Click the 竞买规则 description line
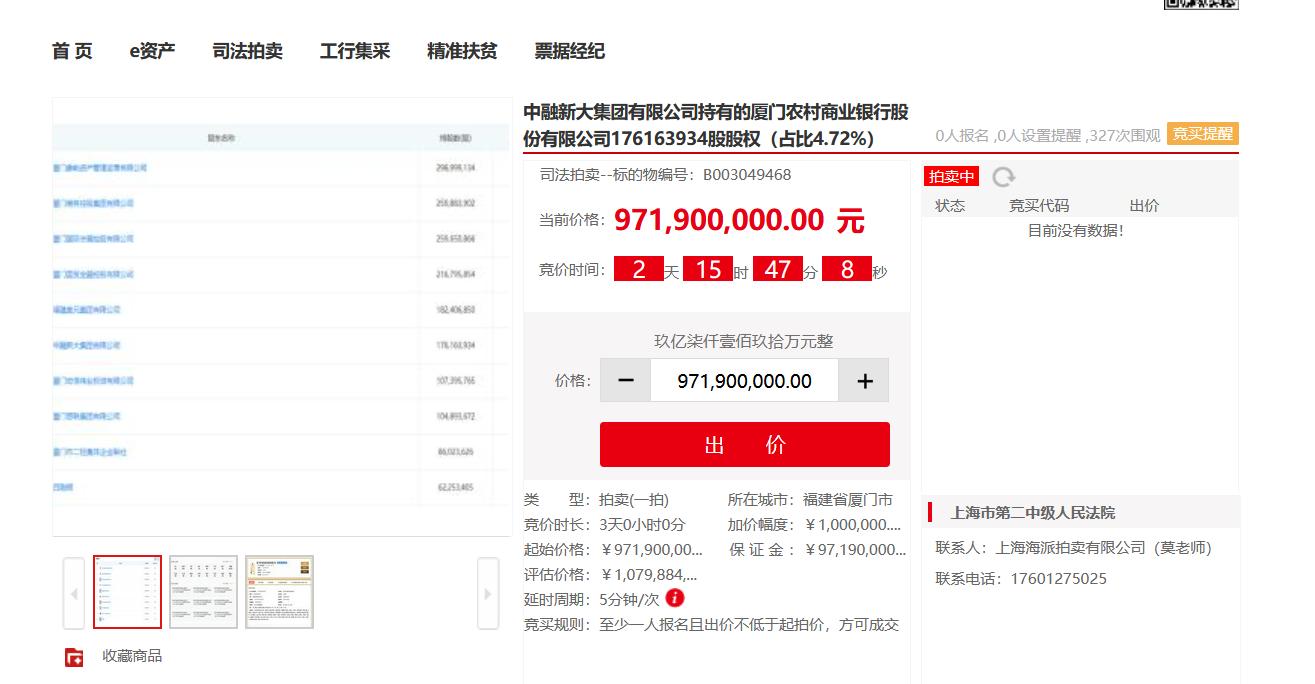Viewport: 1315px width, 684px height. tap(711, 625)
